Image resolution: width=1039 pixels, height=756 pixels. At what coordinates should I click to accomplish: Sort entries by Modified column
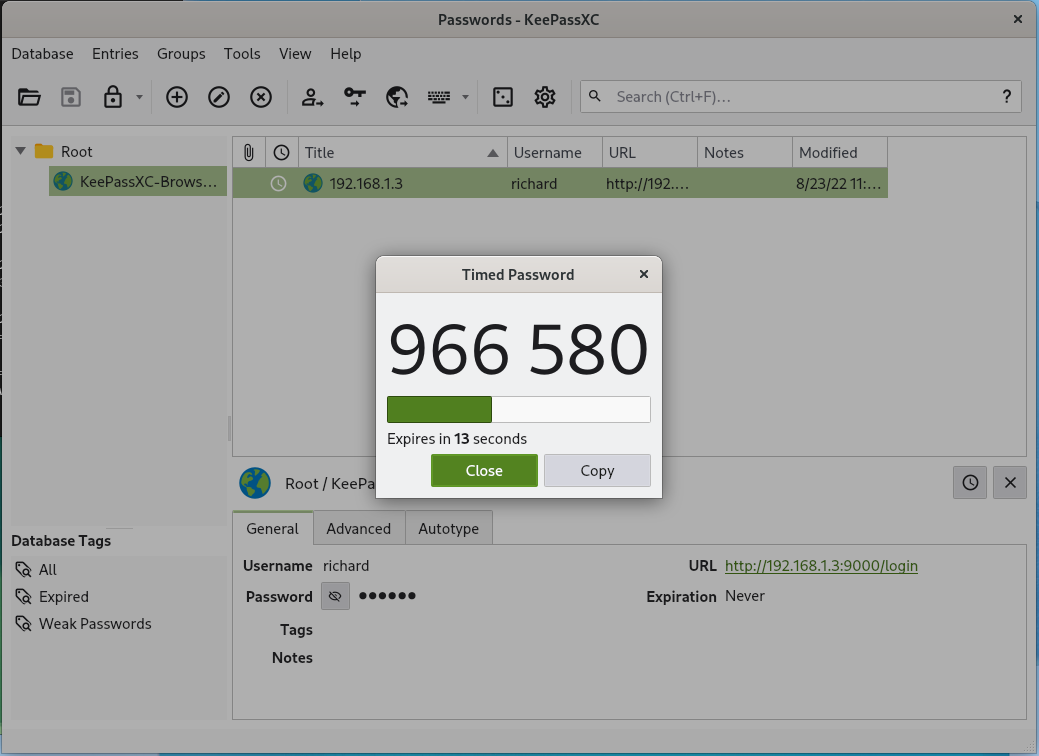(840, 152)
